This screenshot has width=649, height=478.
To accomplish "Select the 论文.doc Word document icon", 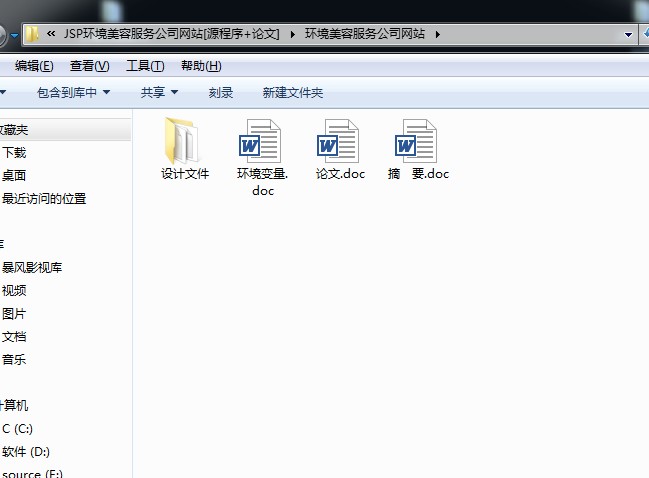I will (338, 141).
